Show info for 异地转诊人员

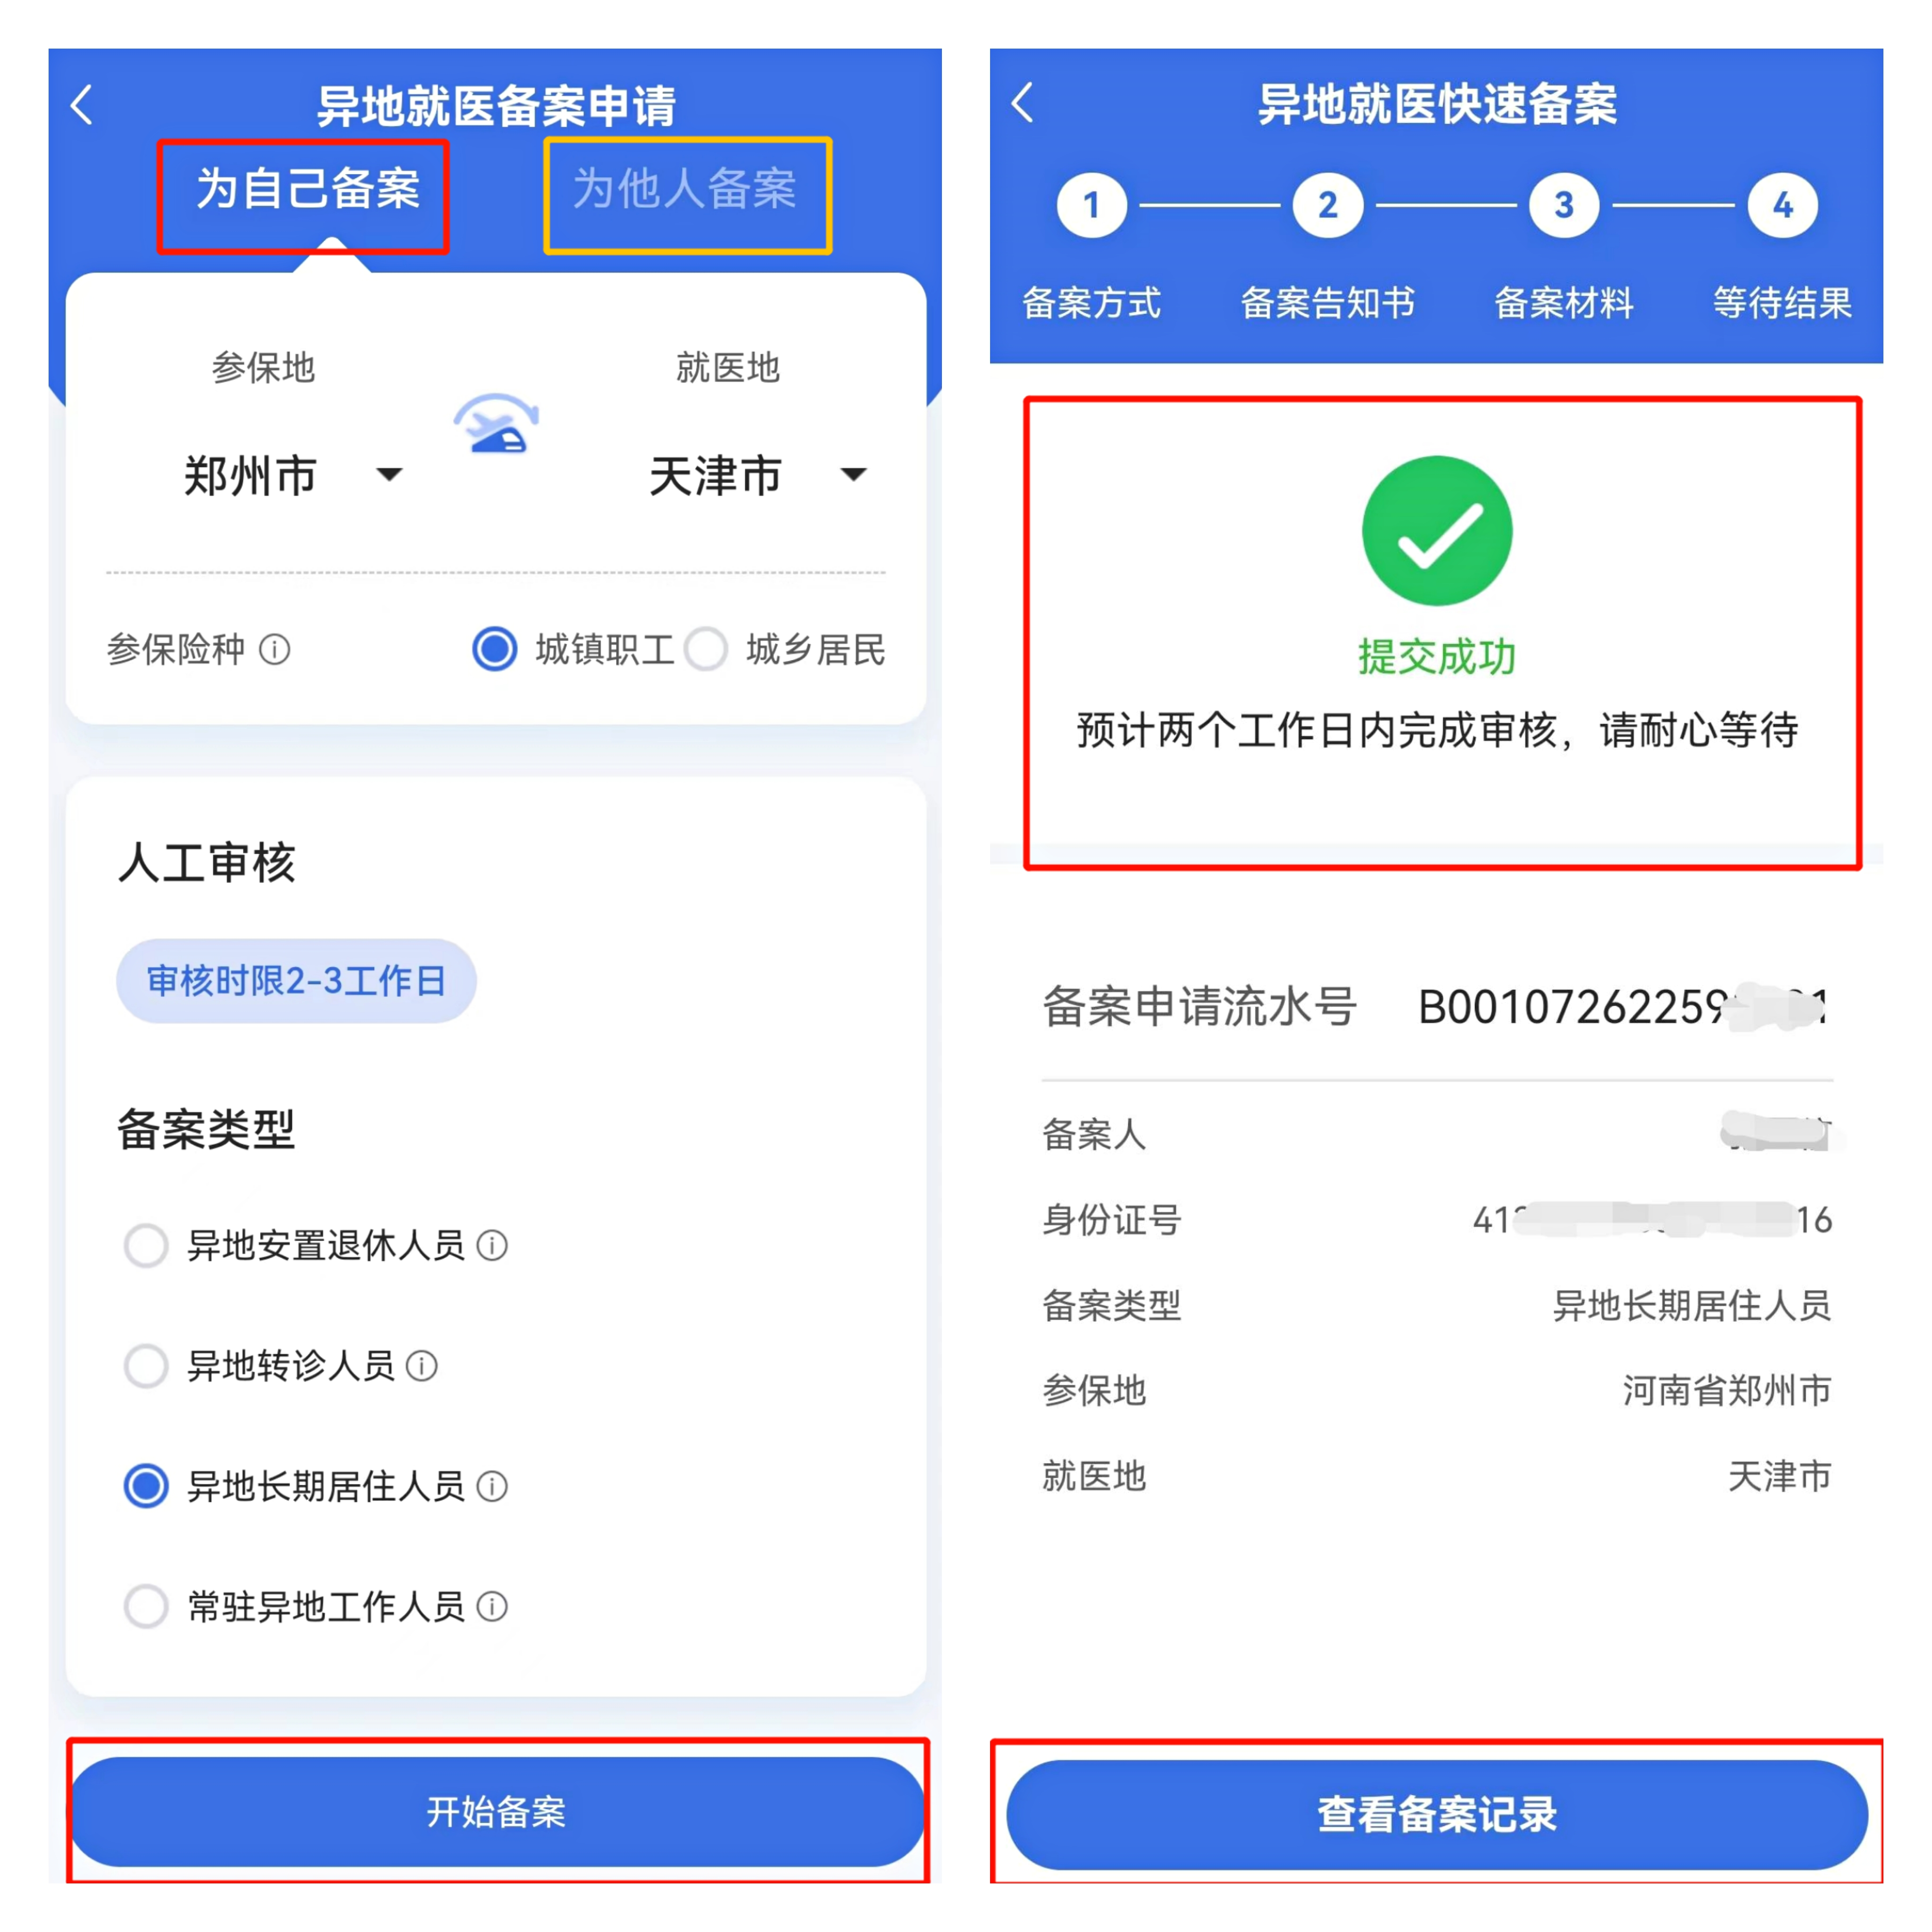422,1366
